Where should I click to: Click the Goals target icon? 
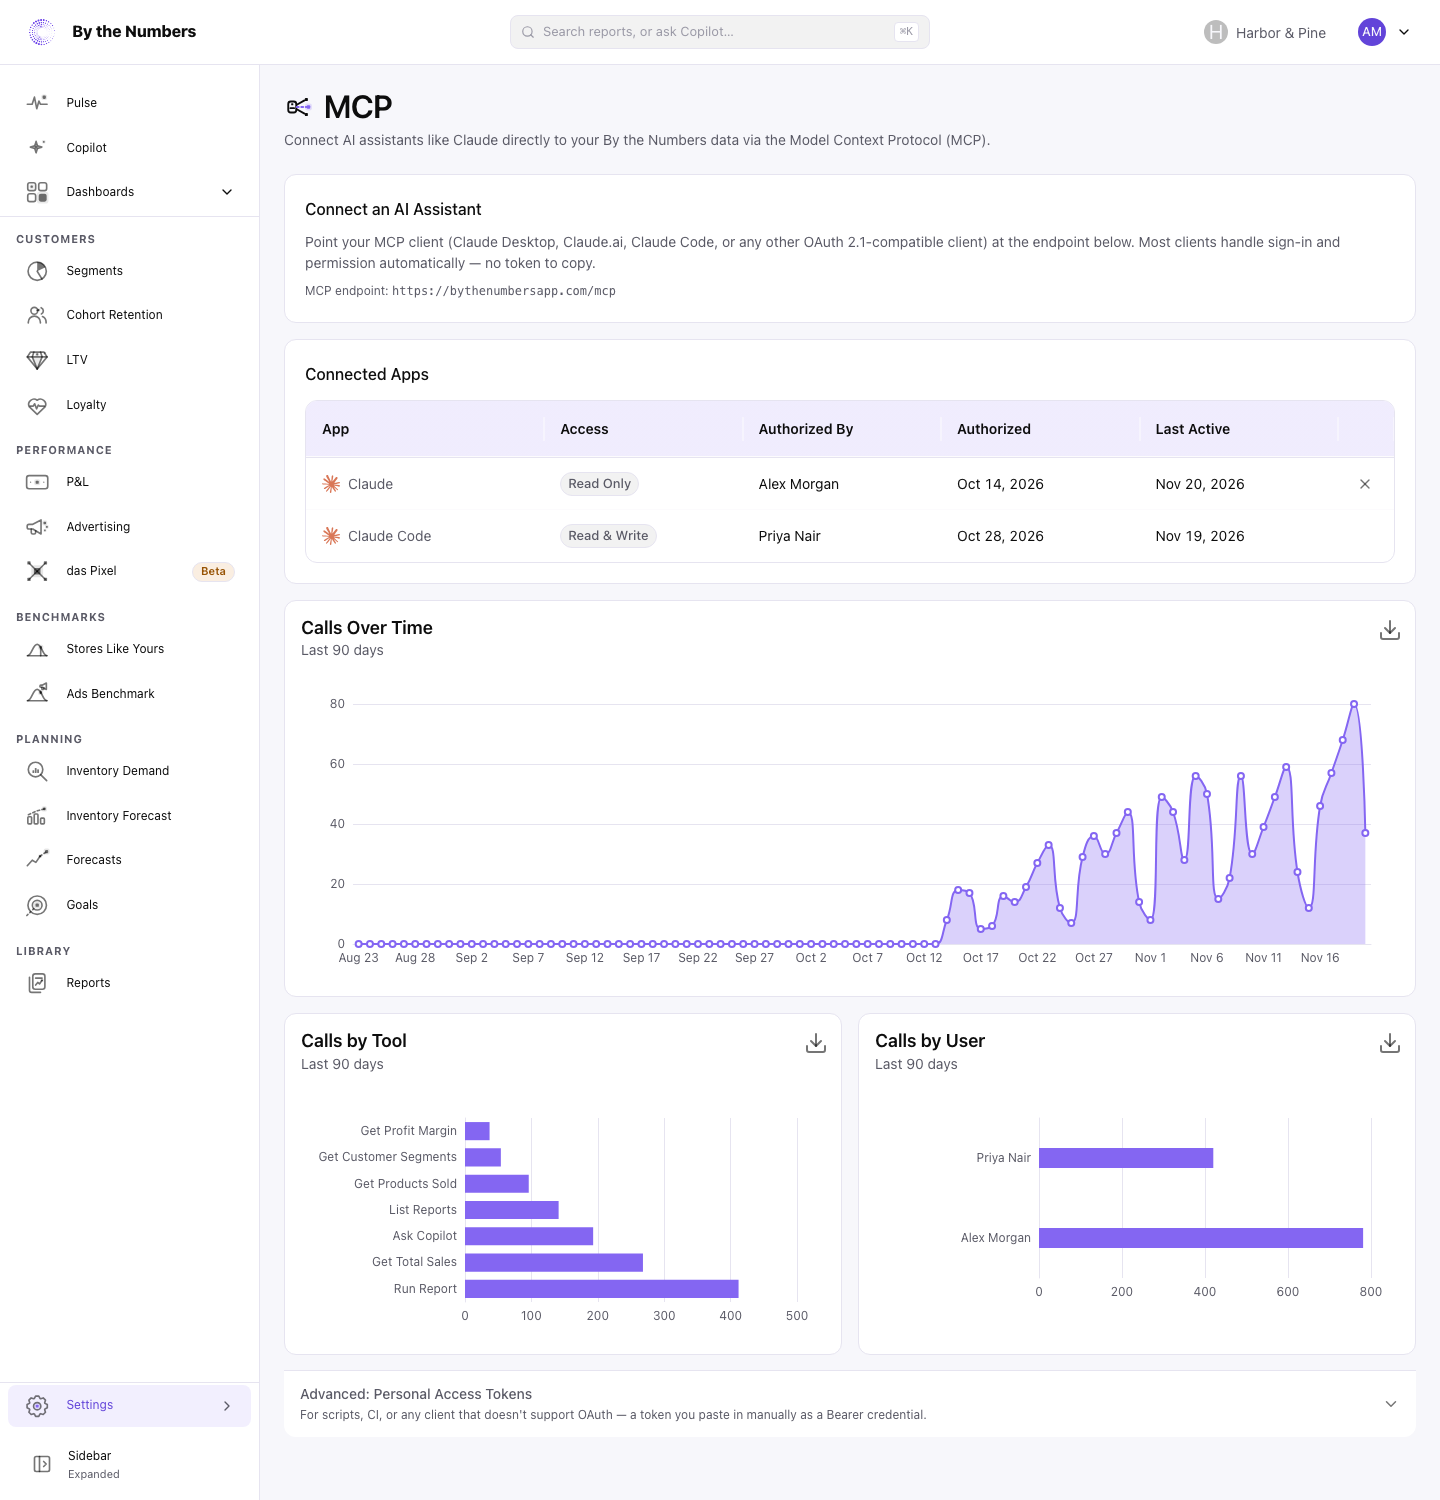pos(37,905)
